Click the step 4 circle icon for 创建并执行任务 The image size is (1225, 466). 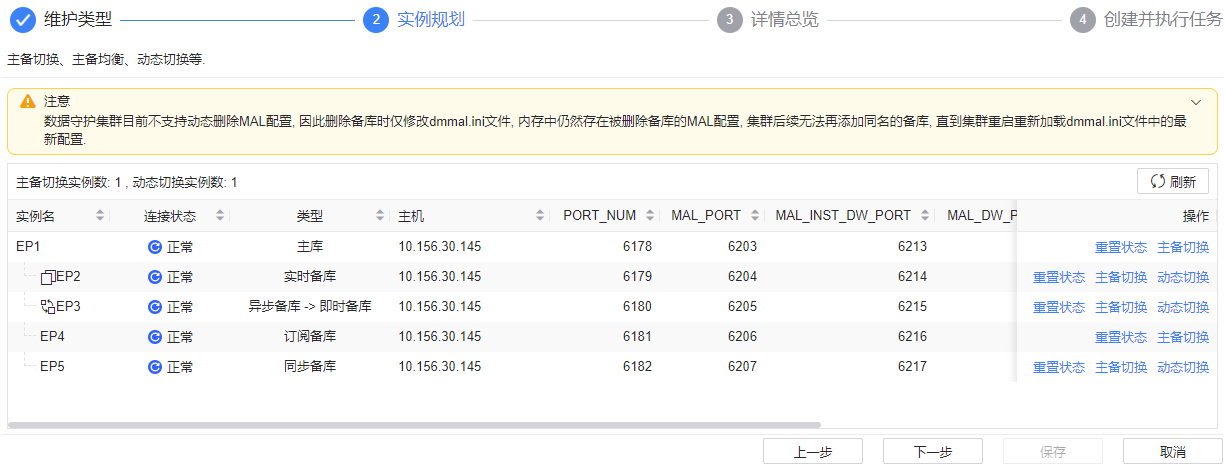click(x=1083, y=20)
